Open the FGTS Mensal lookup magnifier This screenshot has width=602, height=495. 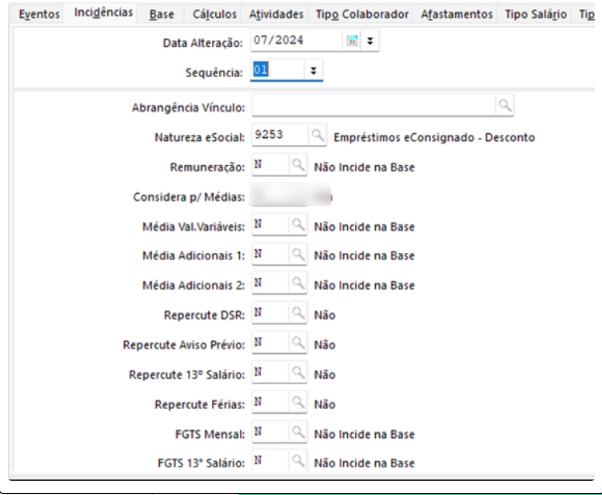tap(298, 432)
